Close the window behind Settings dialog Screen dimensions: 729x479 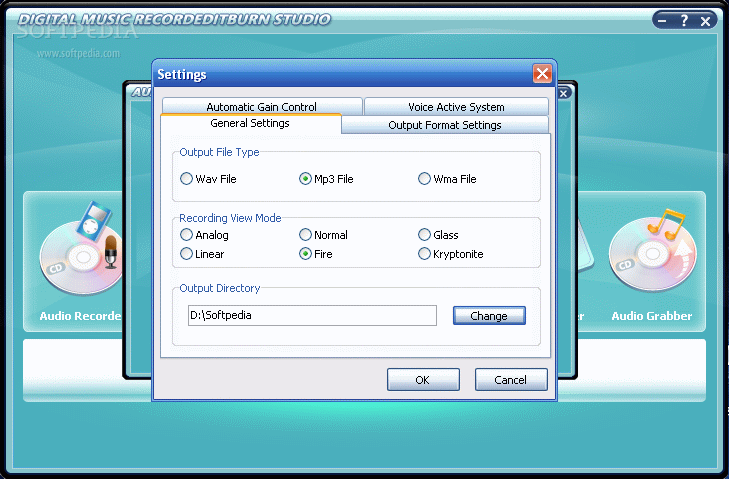click(x=563, y=93)
